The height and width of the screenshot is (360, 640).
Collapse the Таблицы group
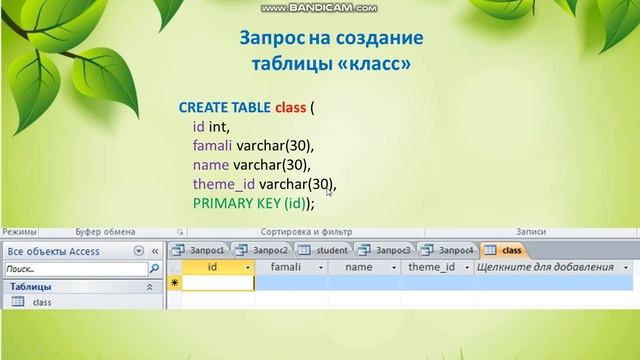[149, 287]
